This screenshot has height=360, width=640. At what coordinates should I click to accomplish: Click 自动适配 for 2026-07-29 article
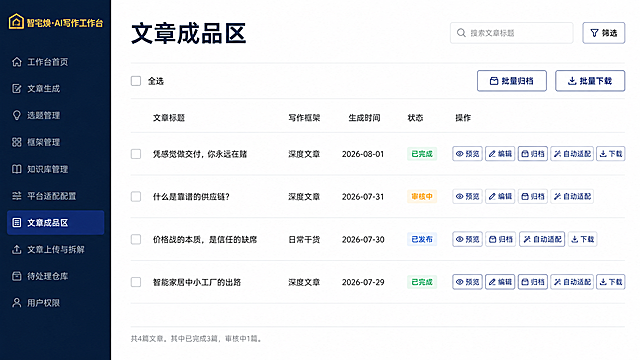(x=572, y=282)
